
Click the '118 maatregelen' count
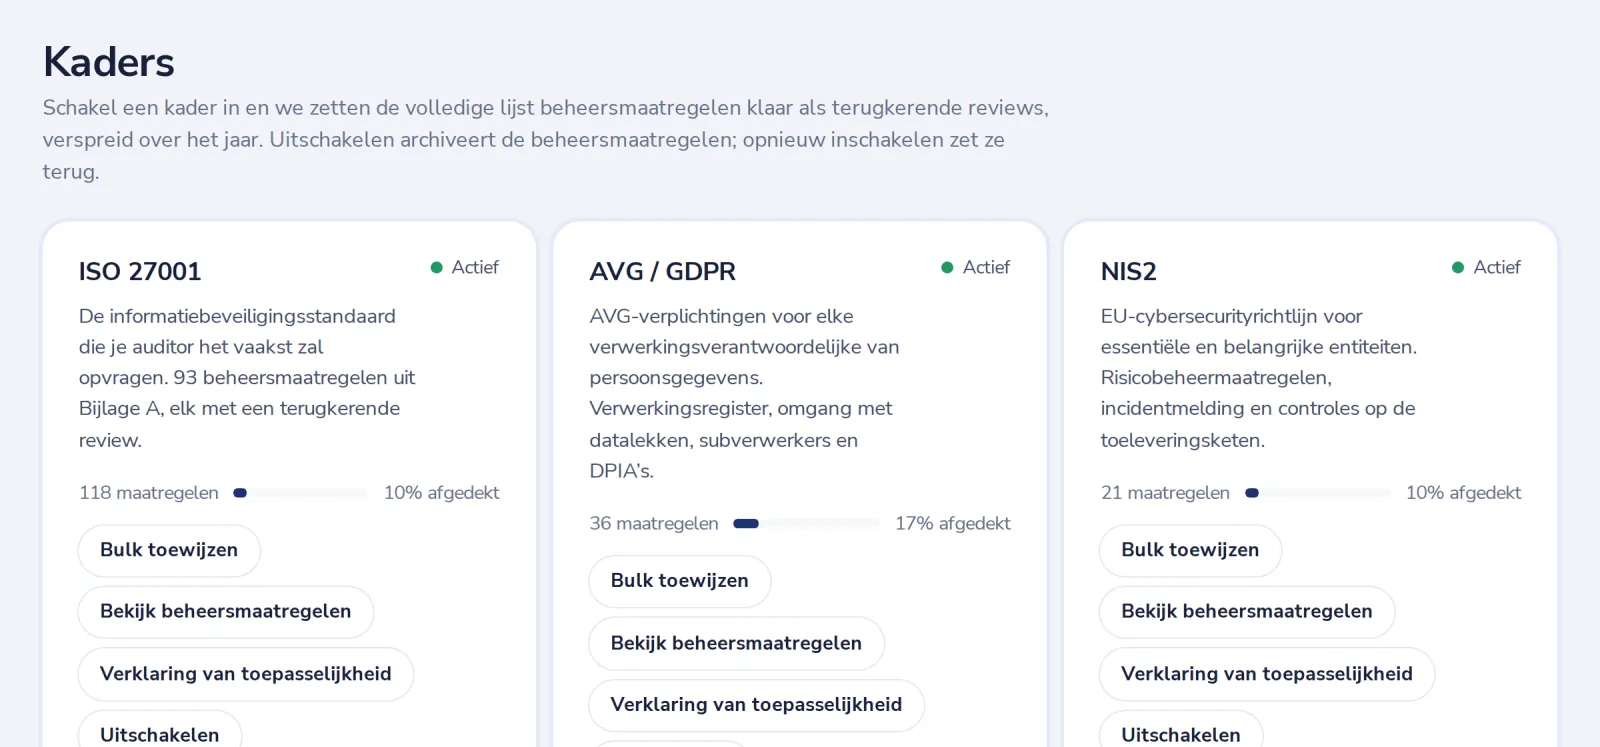149,493
